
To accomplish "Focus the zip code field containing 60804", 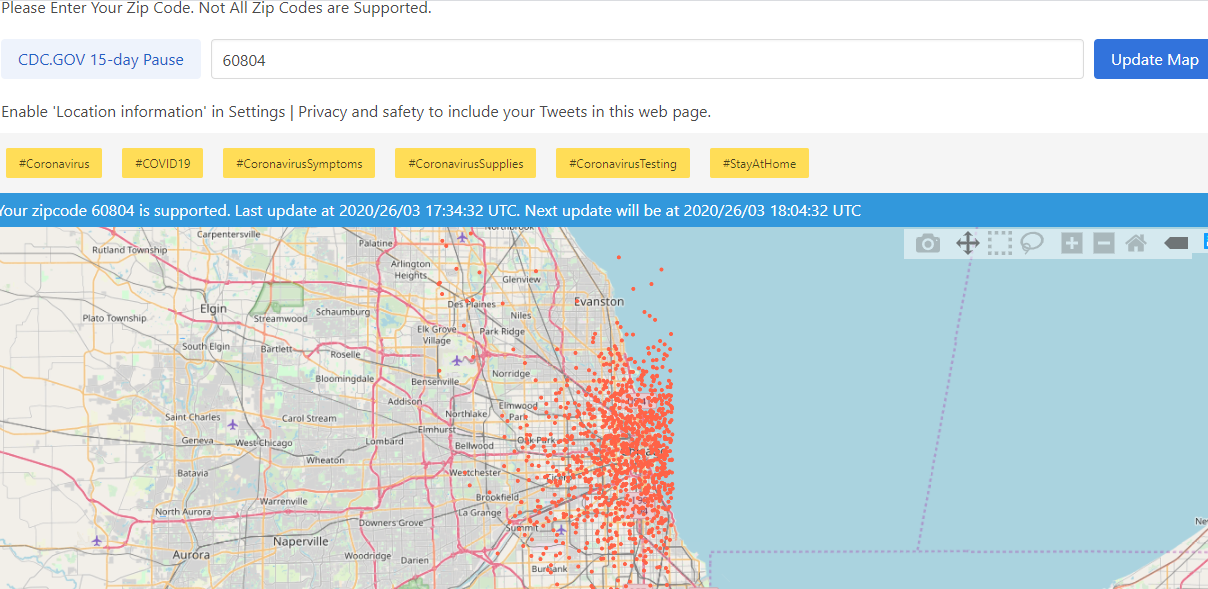I will click(x=647, y=59).
